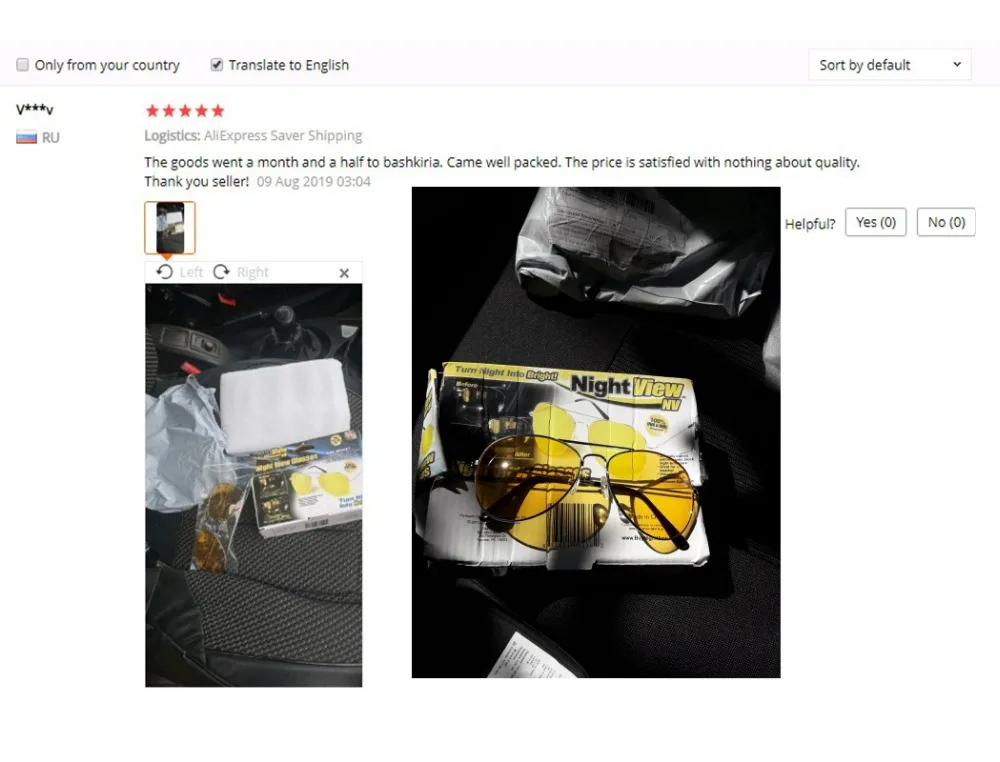Mark review helpful with Yes (0)
Screen dimensions: 1000x762
point(876,222)
